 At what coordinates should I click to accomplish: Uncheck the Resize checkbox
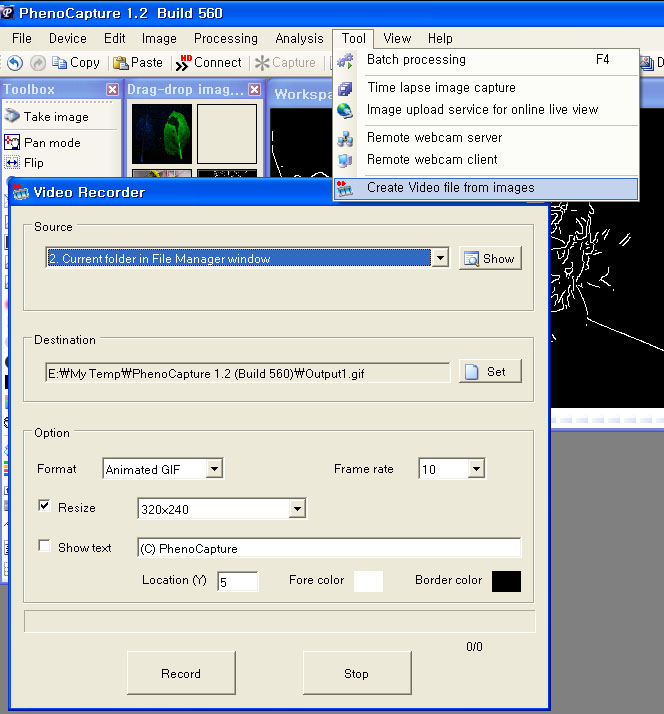coord(44,507)
